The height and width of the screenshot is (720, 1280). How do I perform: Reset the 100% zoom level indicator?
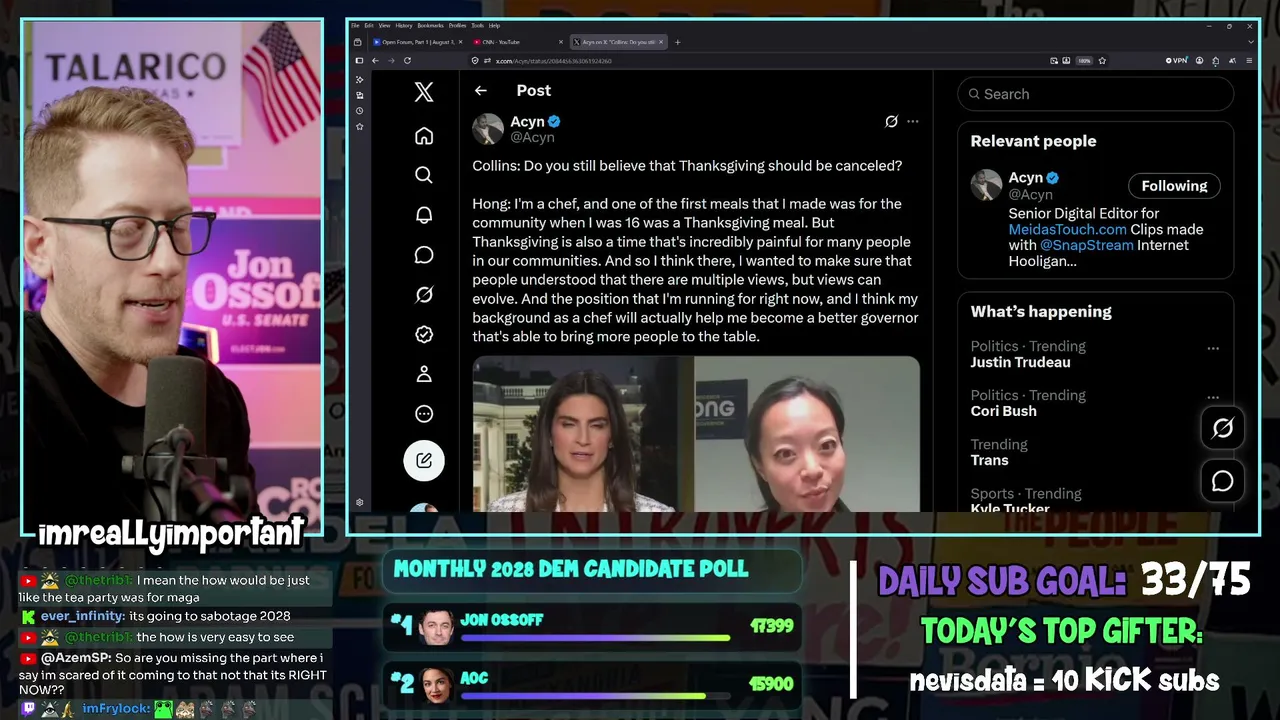1084,61
